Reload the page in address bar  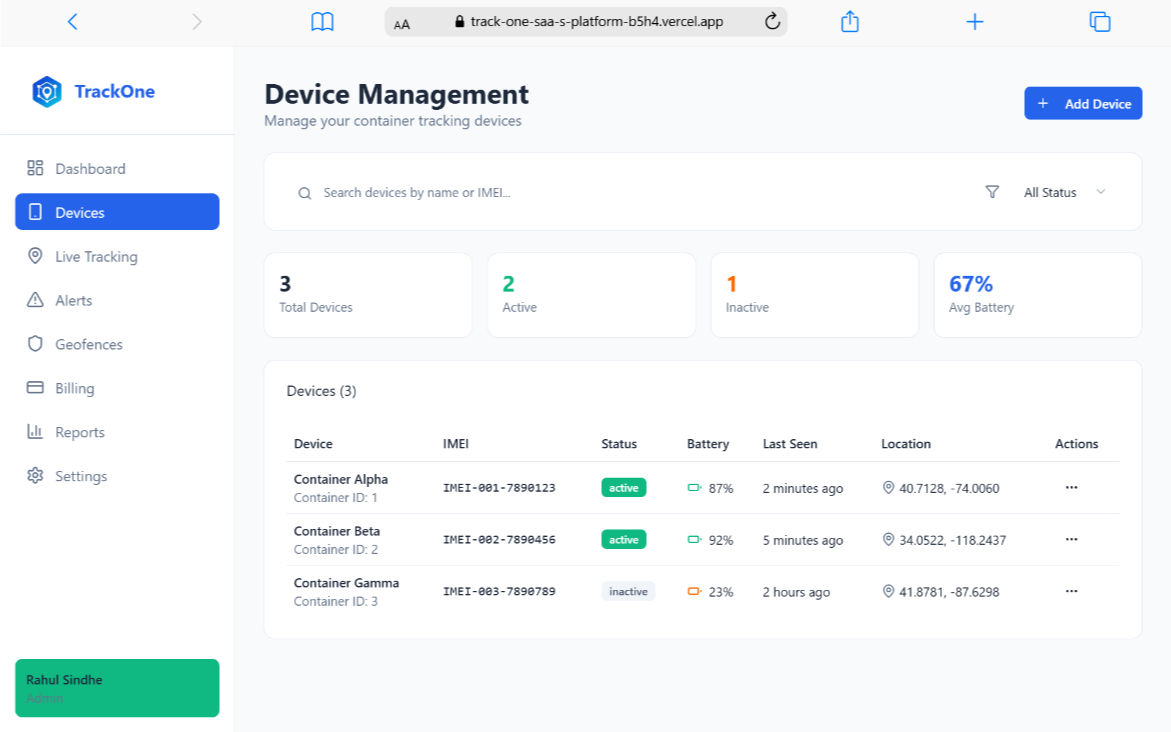772,22
